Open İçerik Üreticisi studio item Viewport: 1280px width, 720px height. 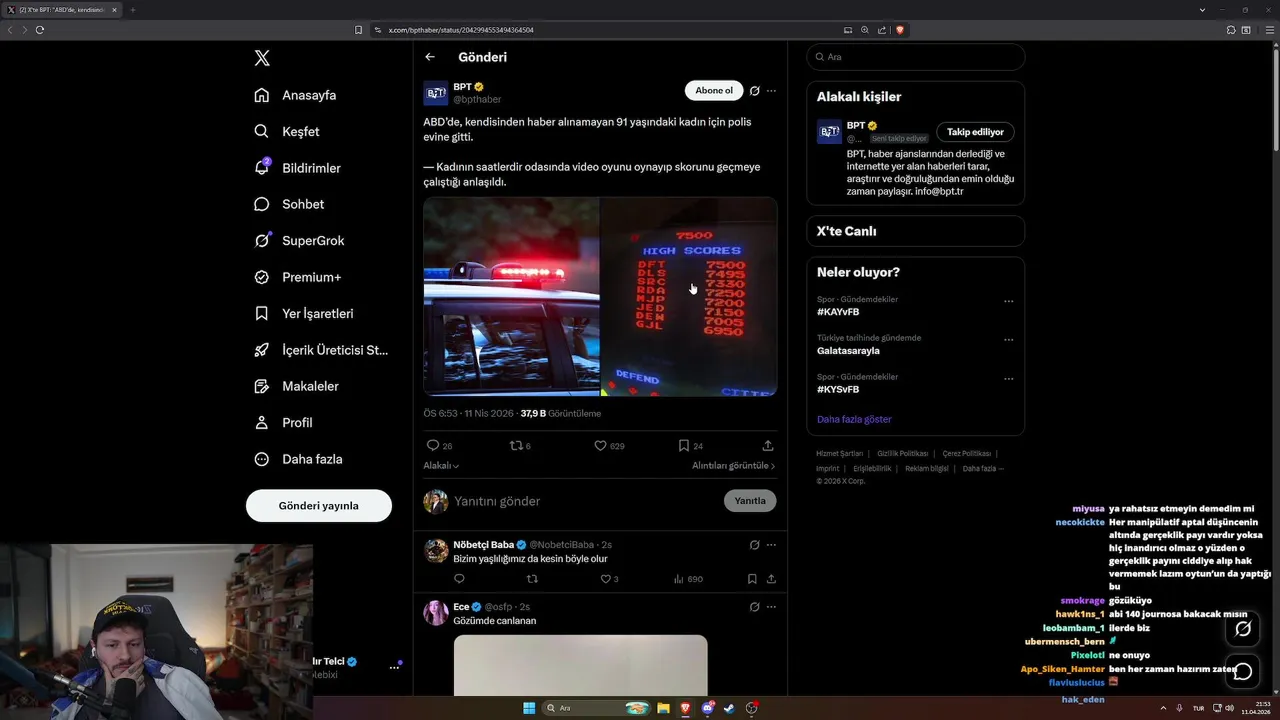click(321, 350)
